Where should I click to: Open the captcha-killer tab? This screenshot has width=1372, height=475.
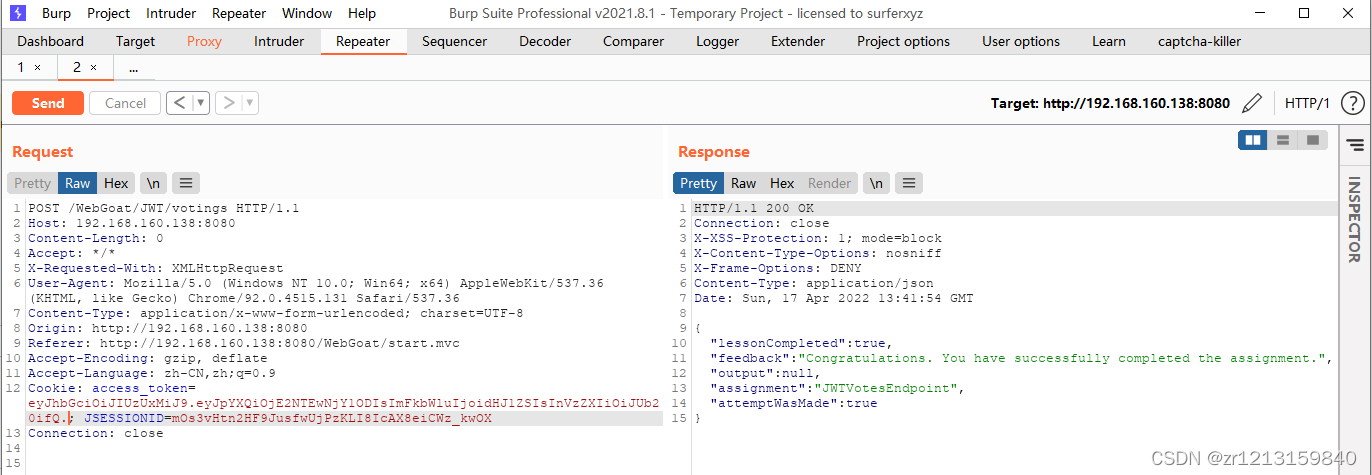pos(1199,41)
